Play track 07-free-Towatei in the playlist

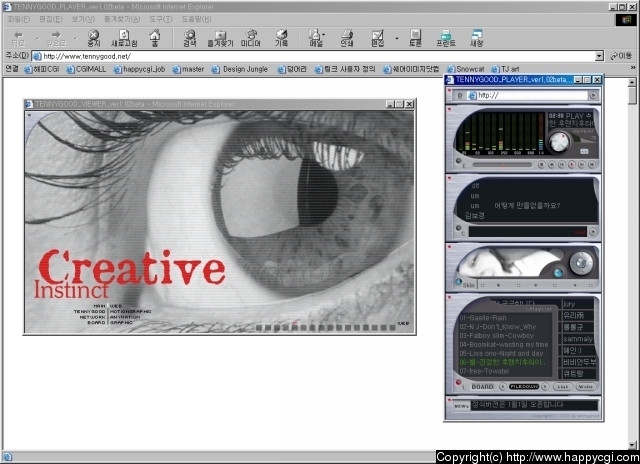pos(484,371)
